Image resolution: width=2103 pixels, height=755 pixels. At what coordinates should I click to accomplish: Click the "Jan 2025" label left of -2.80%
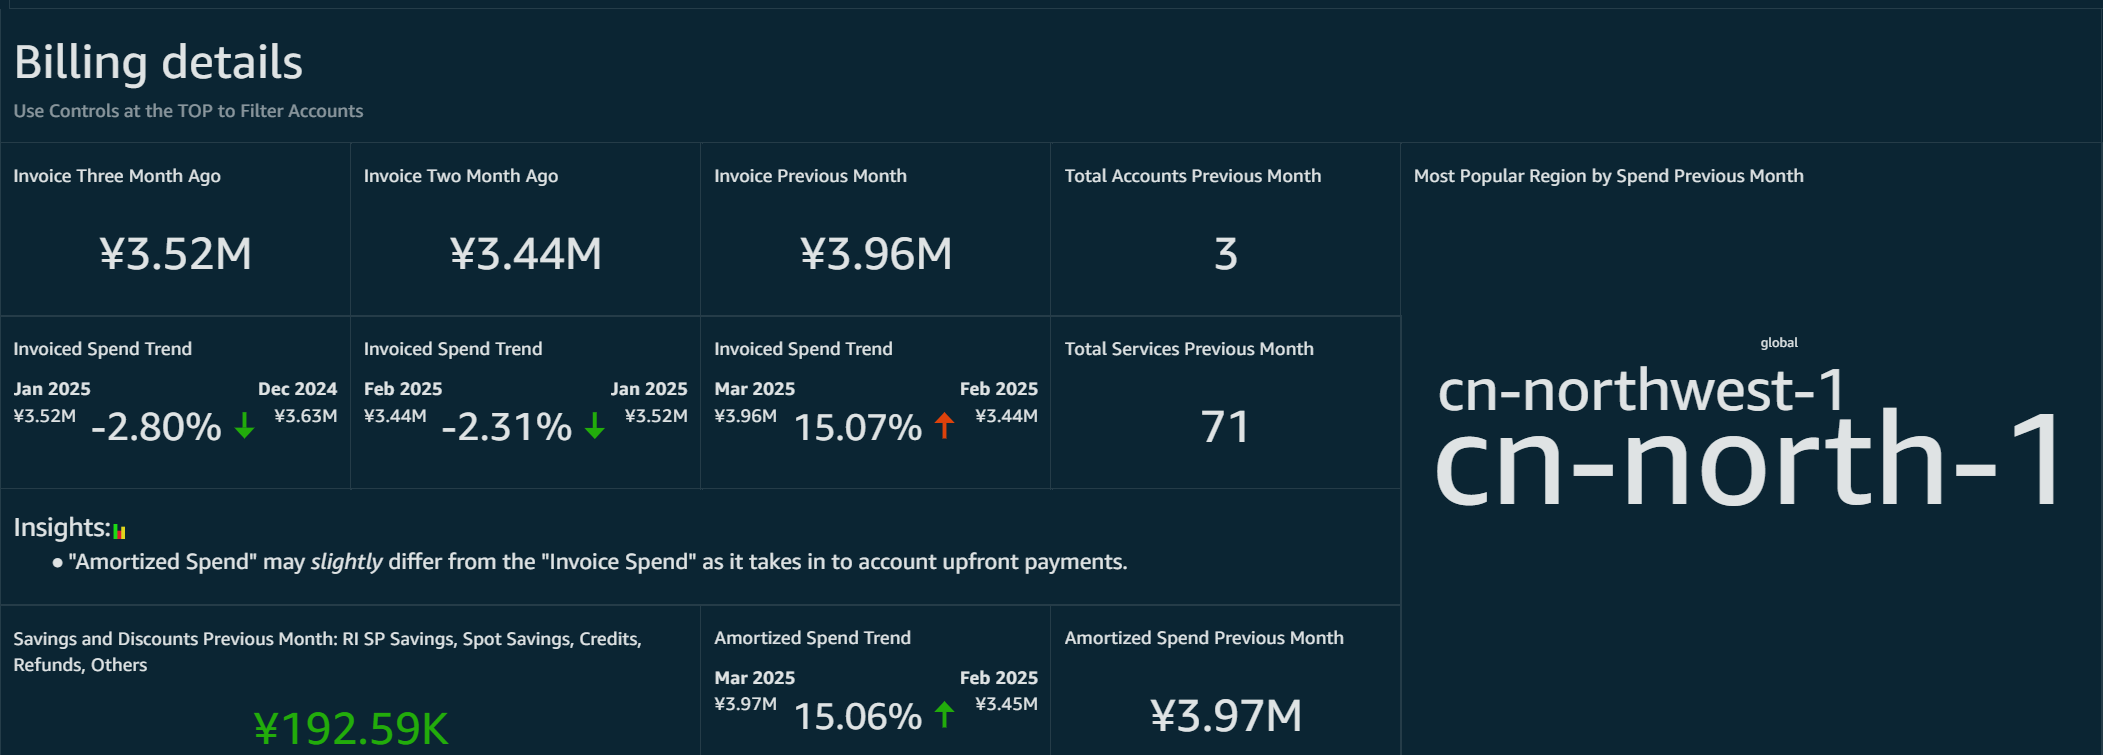pos(52,389)
